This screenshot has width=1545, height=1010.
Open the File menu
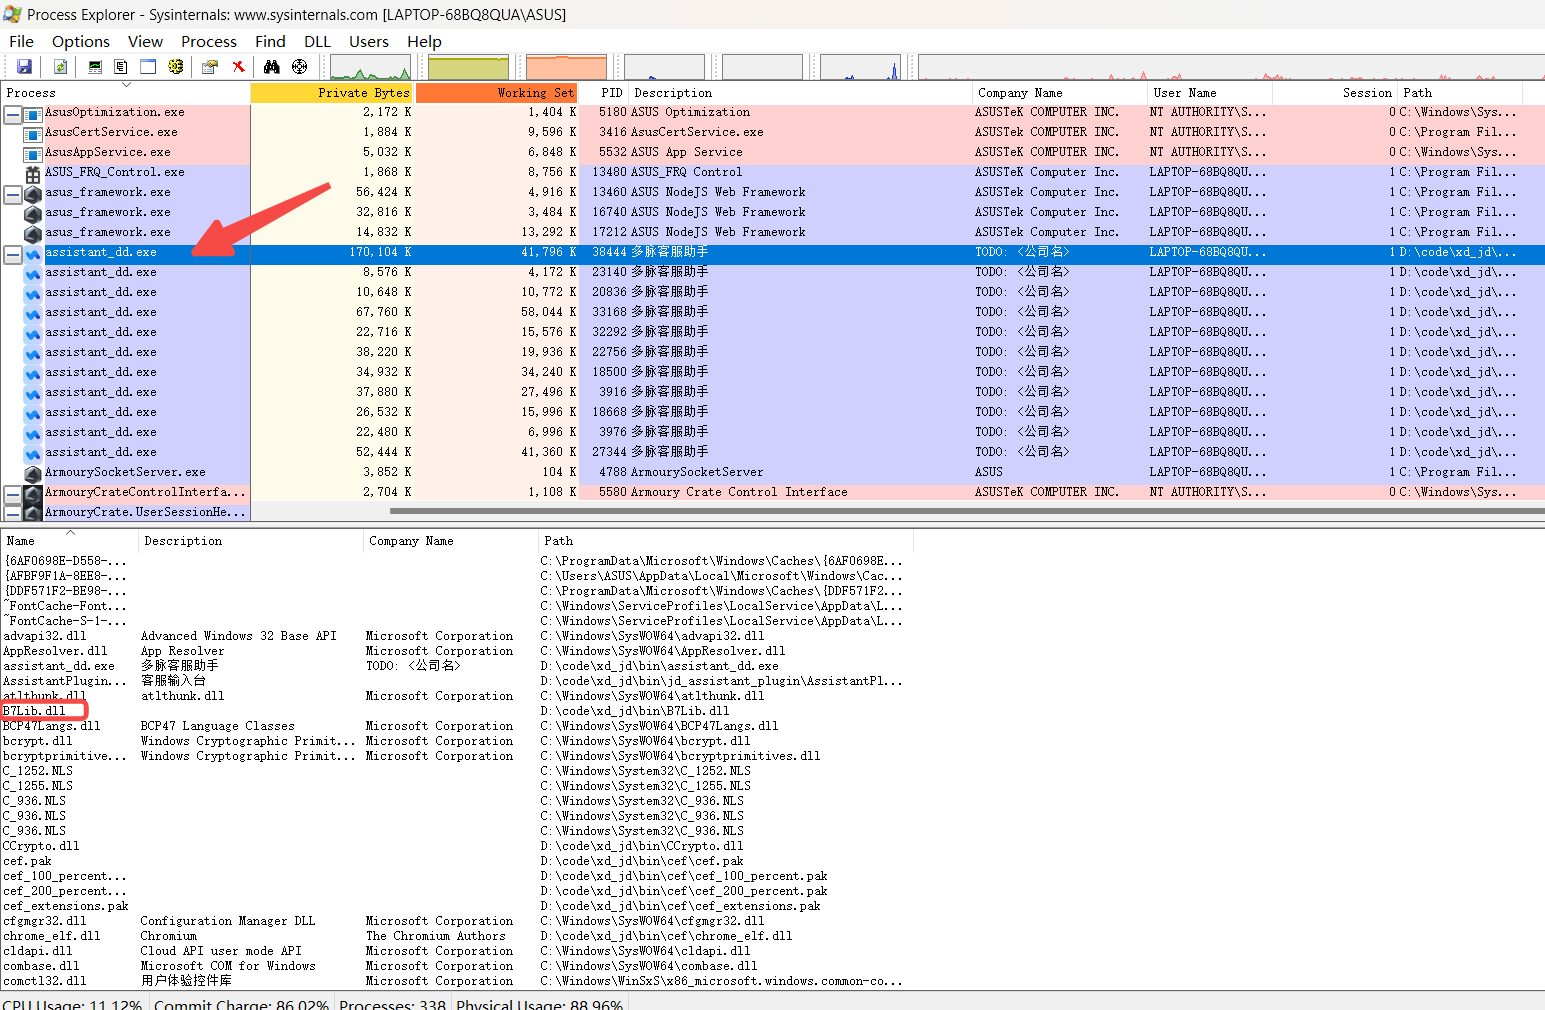[x=21, y=41]
